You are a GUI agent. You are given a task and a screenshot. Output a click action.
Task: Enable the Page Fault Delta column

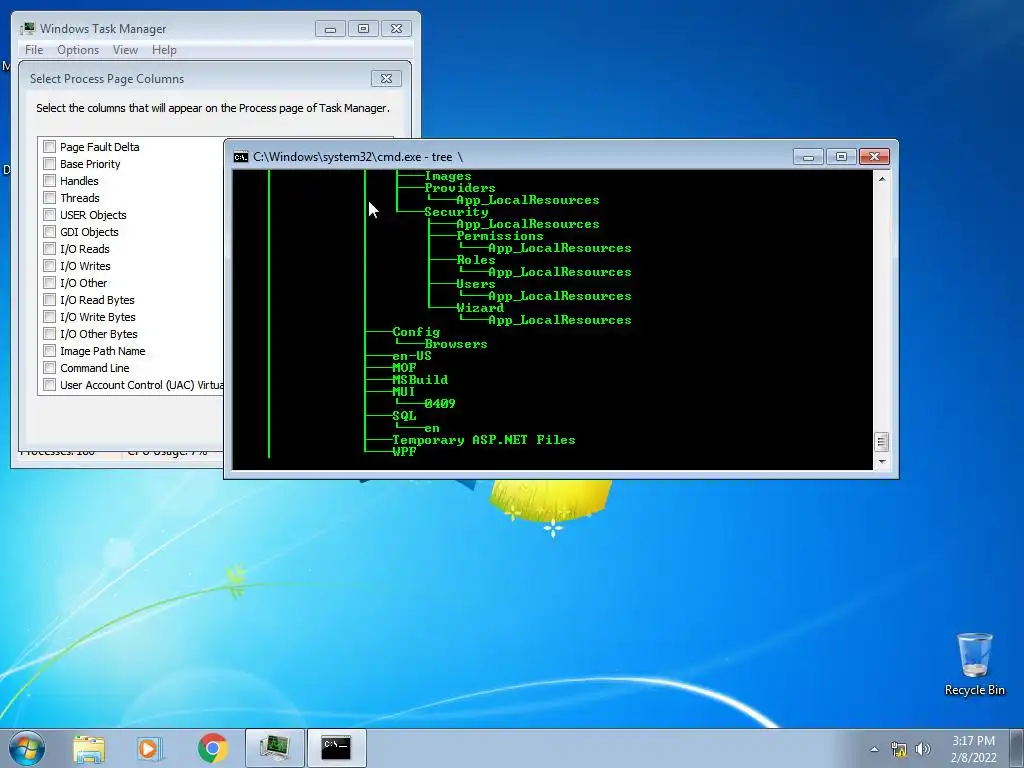[x=50, y=146]
